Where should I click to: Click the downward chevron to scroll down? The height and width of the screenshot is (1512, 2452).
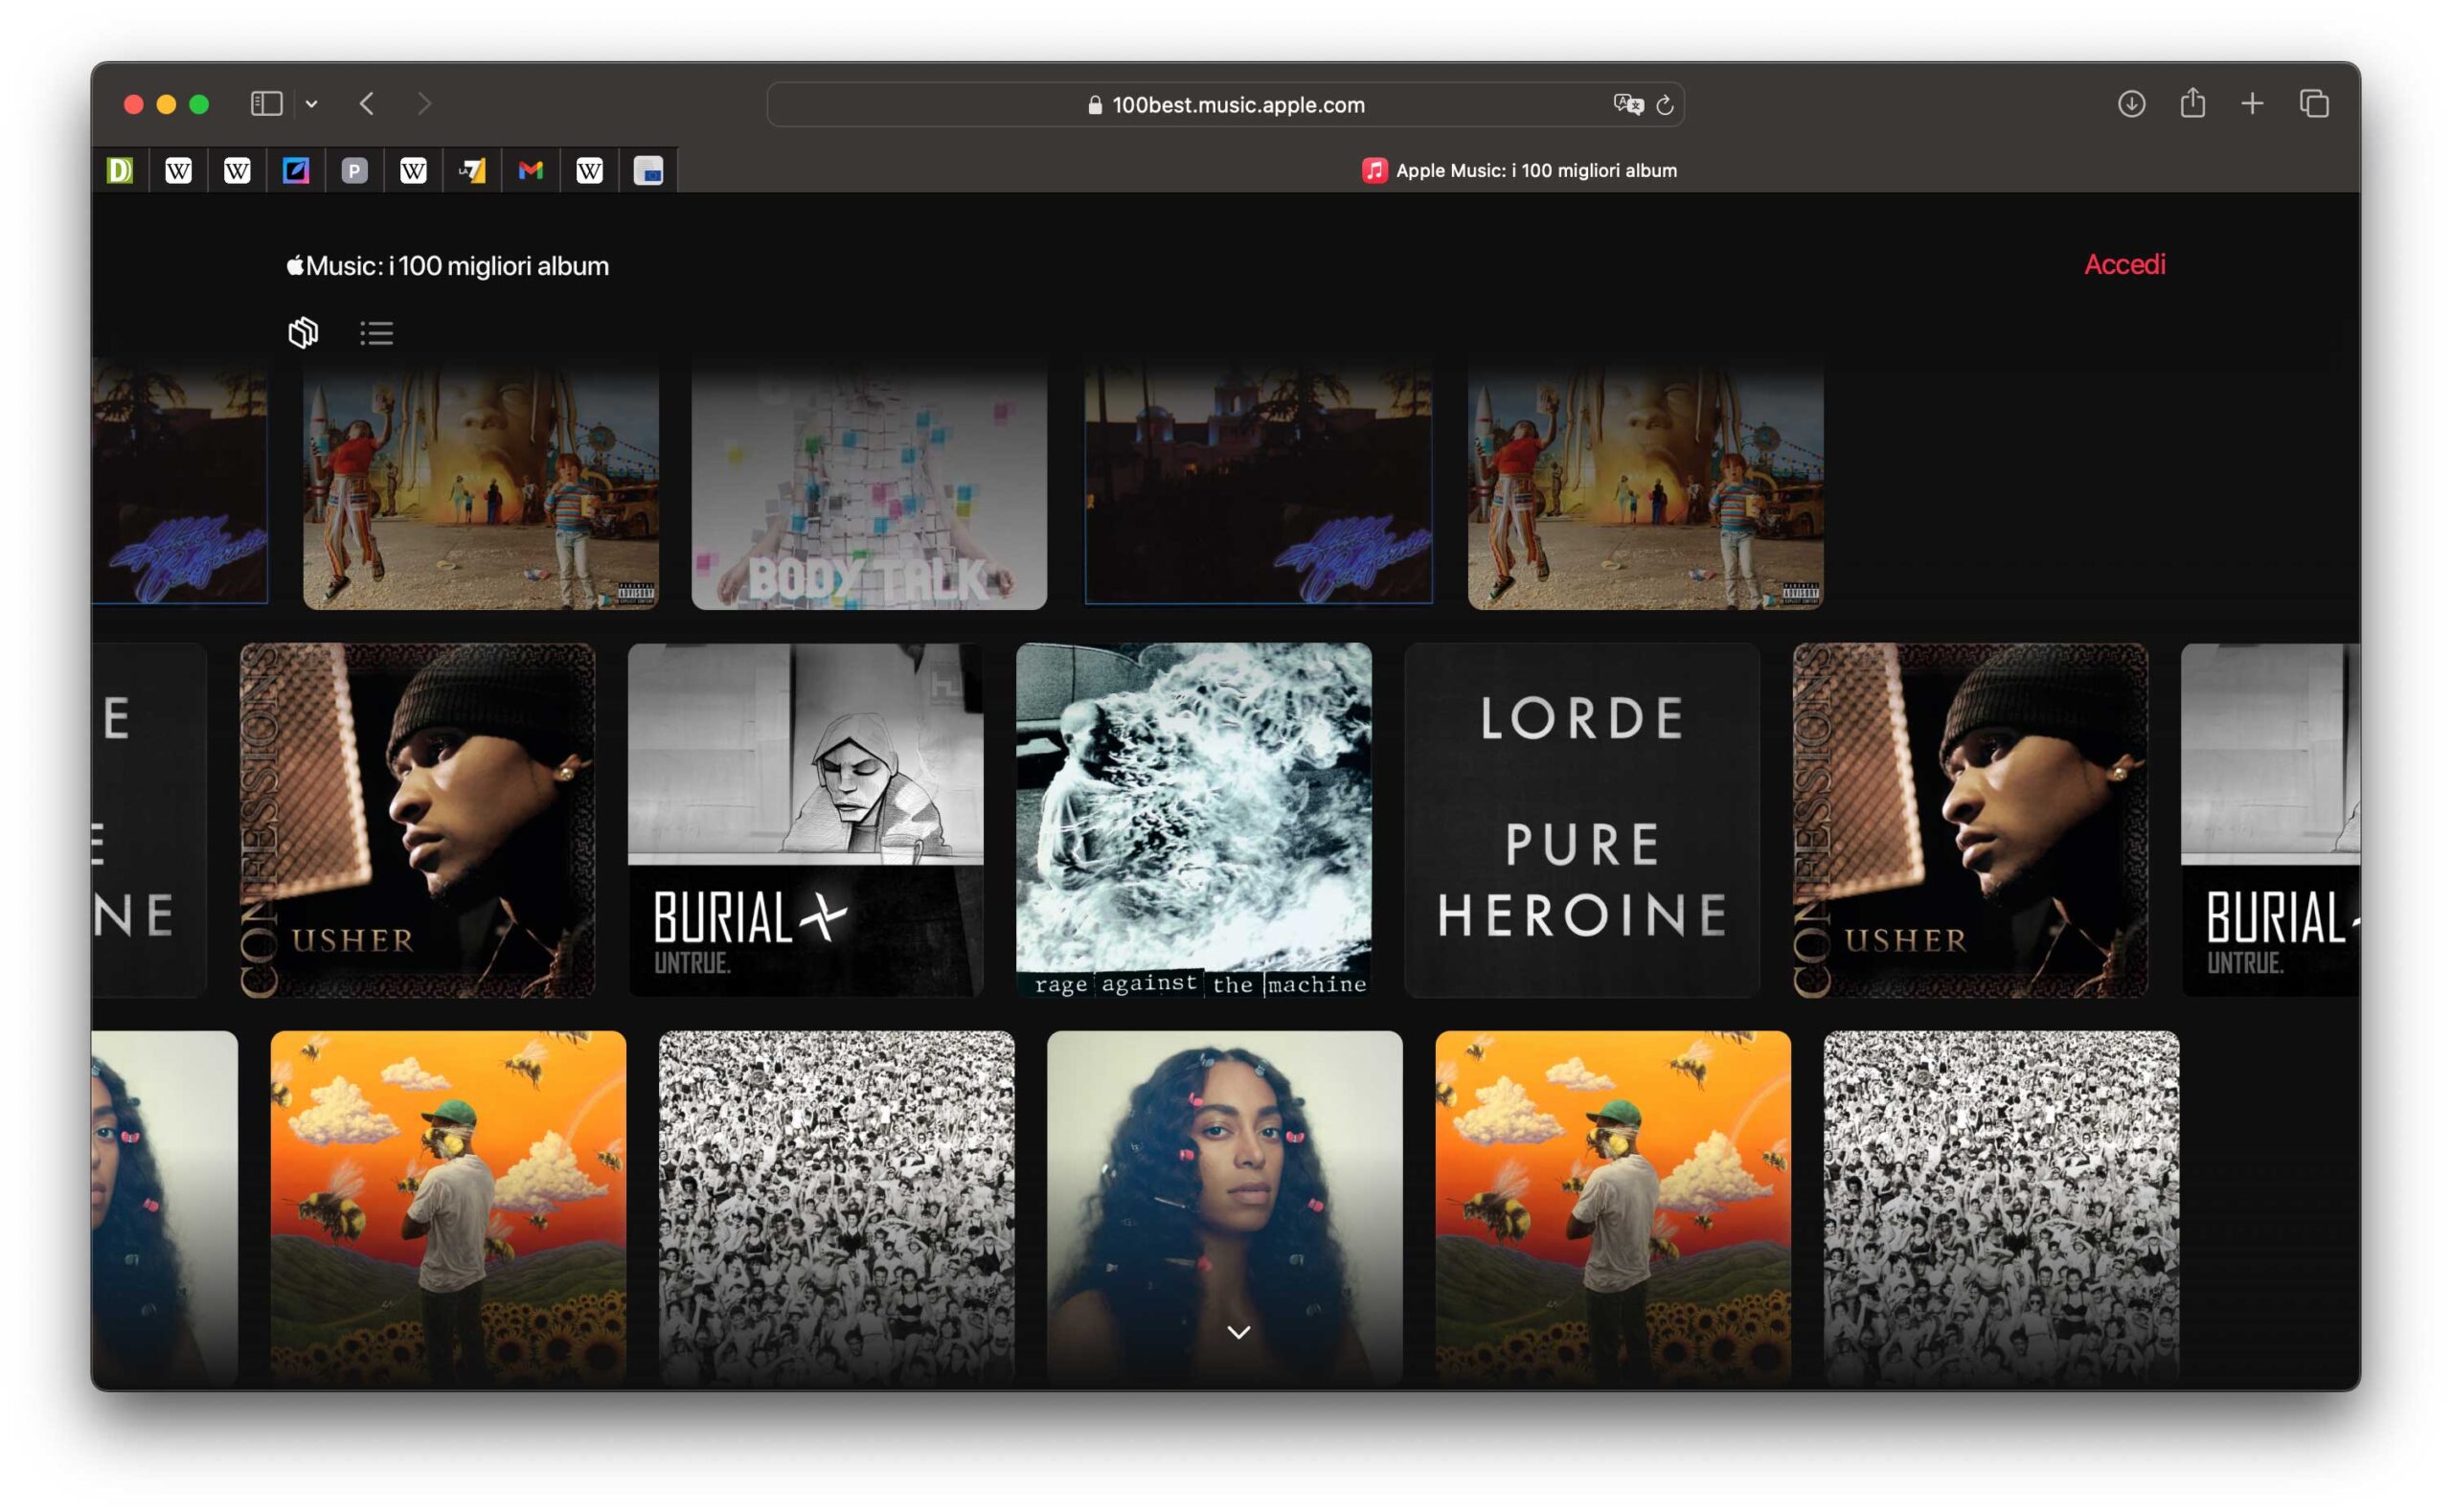click(1238, 1332)
